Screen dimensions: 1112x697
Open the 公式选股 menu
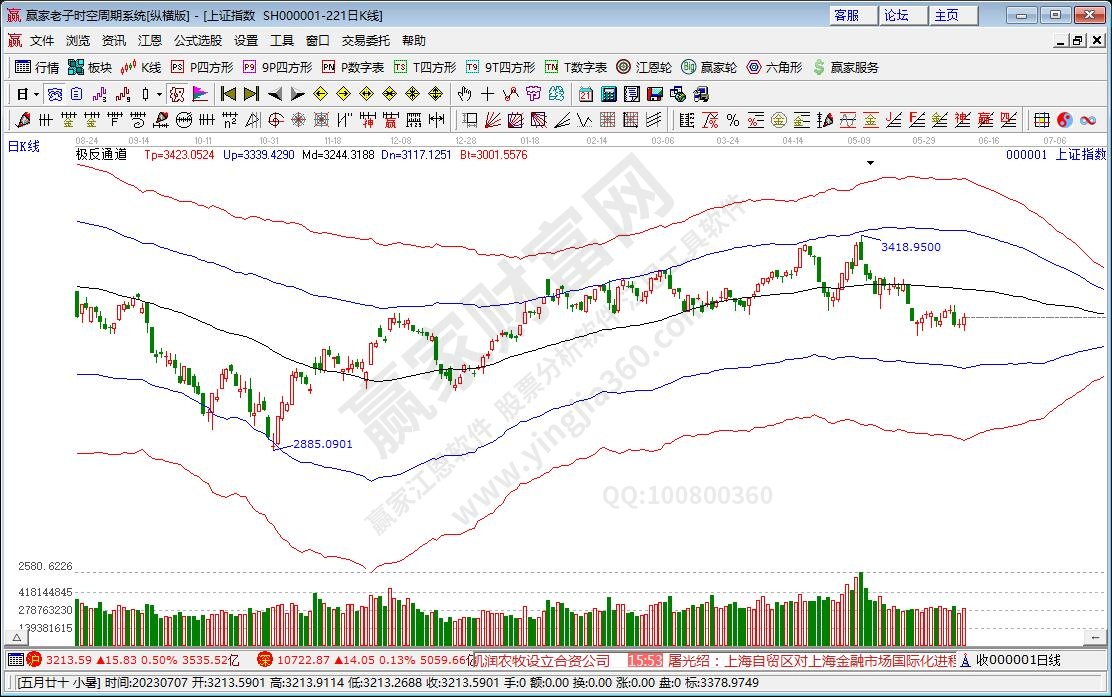(x=198, y=41)
